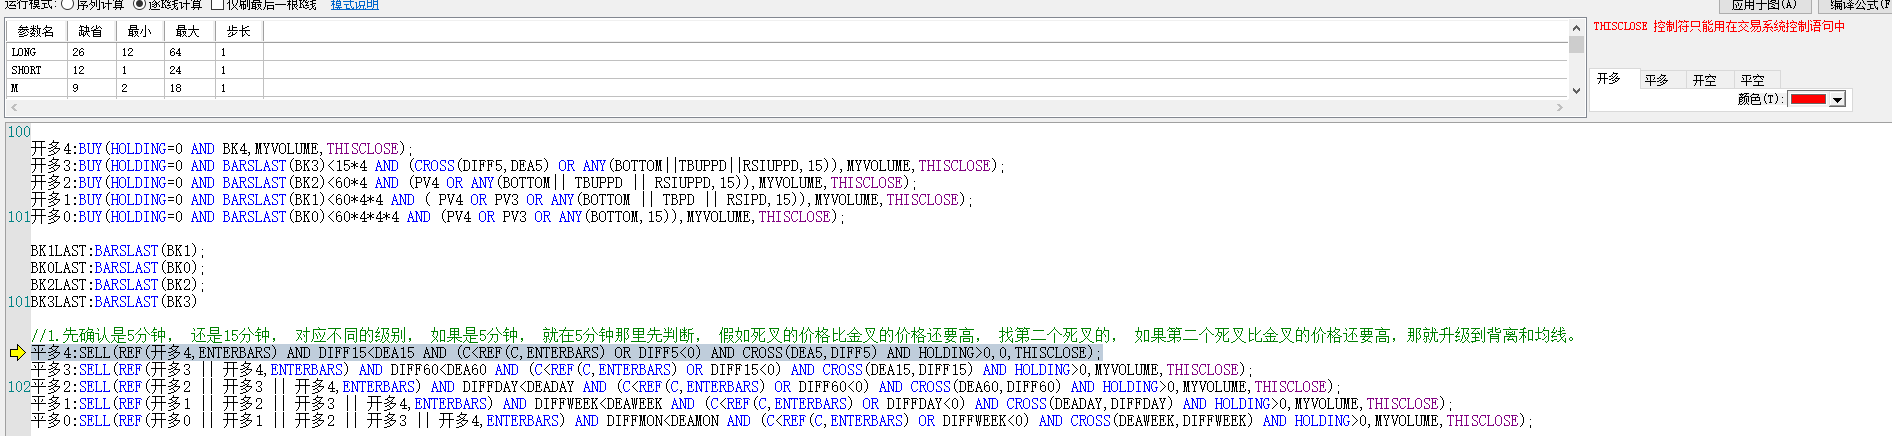Select 逐K线计算 run mode
Image resolution: width=1892 pixels, height=436 pixels.
point(140,5)
